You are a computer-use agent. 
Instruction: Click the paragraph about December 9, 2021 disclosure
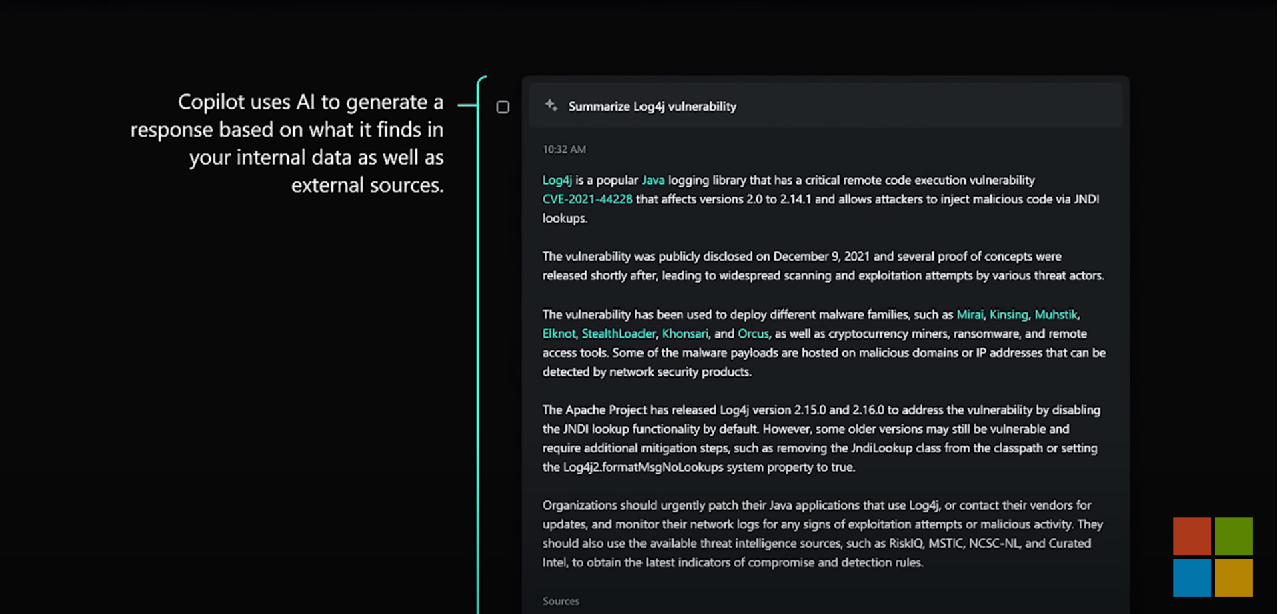[x=823, y=266]
